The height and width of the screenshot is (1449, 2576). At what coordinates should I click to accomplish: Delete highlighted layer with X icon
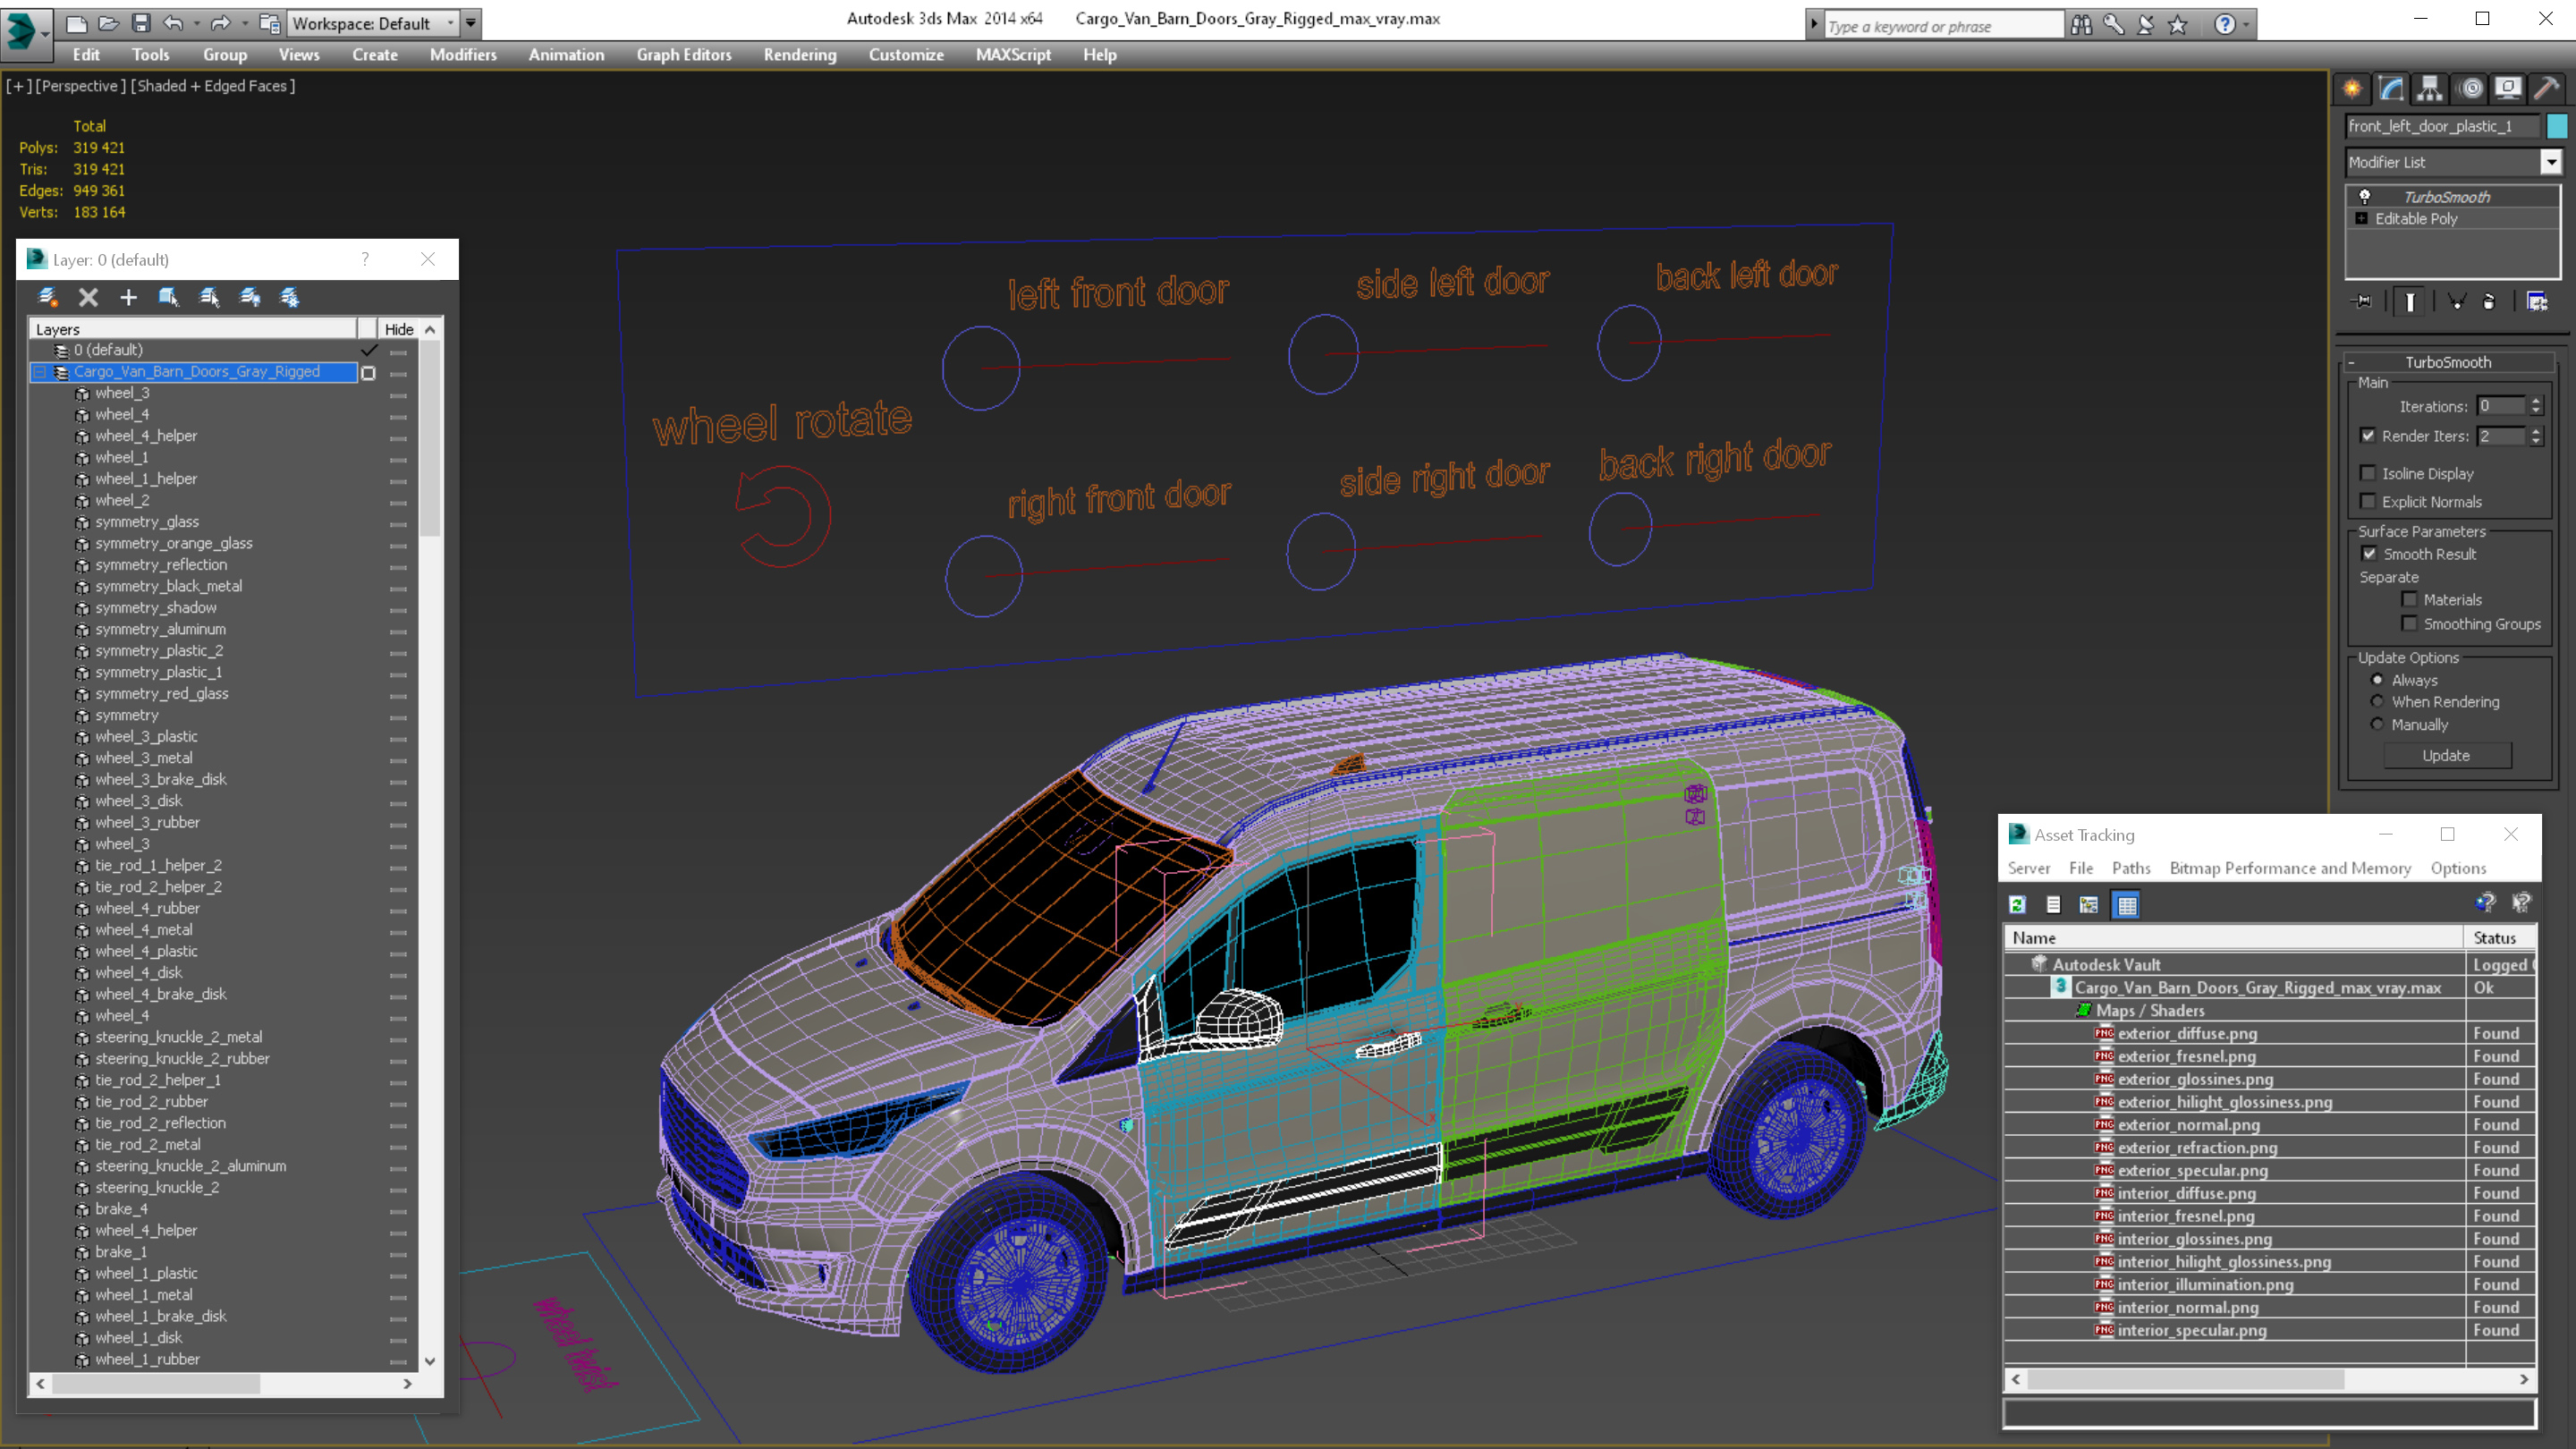[x=88, y=297]
